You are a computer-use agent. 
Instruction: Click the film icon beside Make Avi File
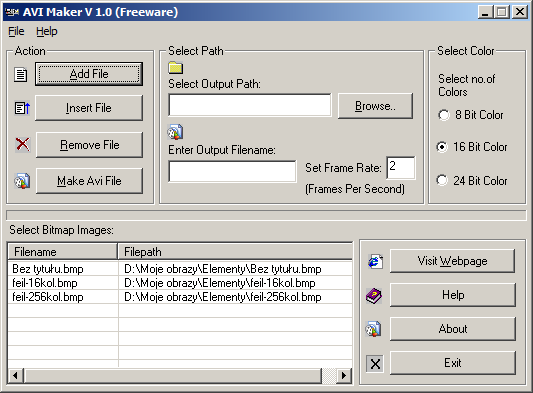22,181
